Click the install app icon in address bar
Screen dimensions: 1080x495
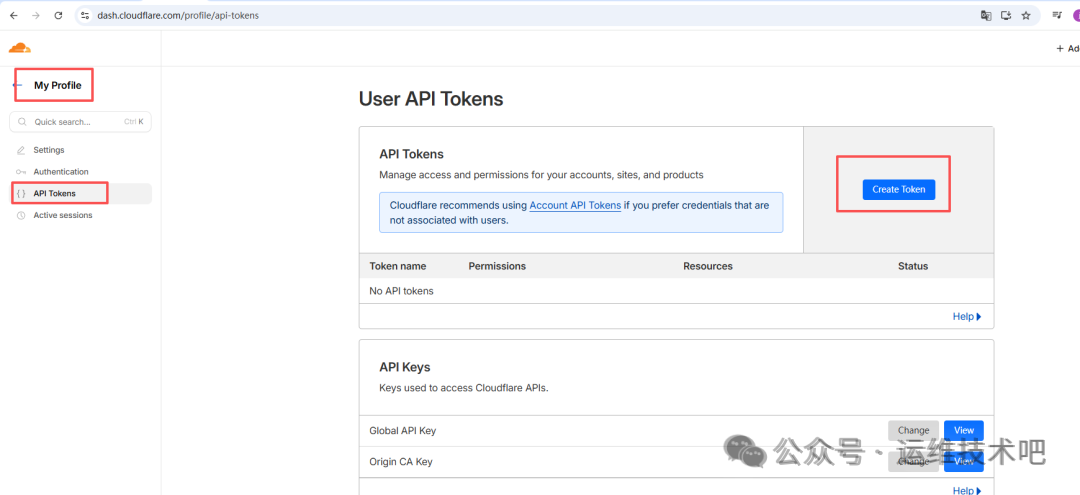point(1006,15)
